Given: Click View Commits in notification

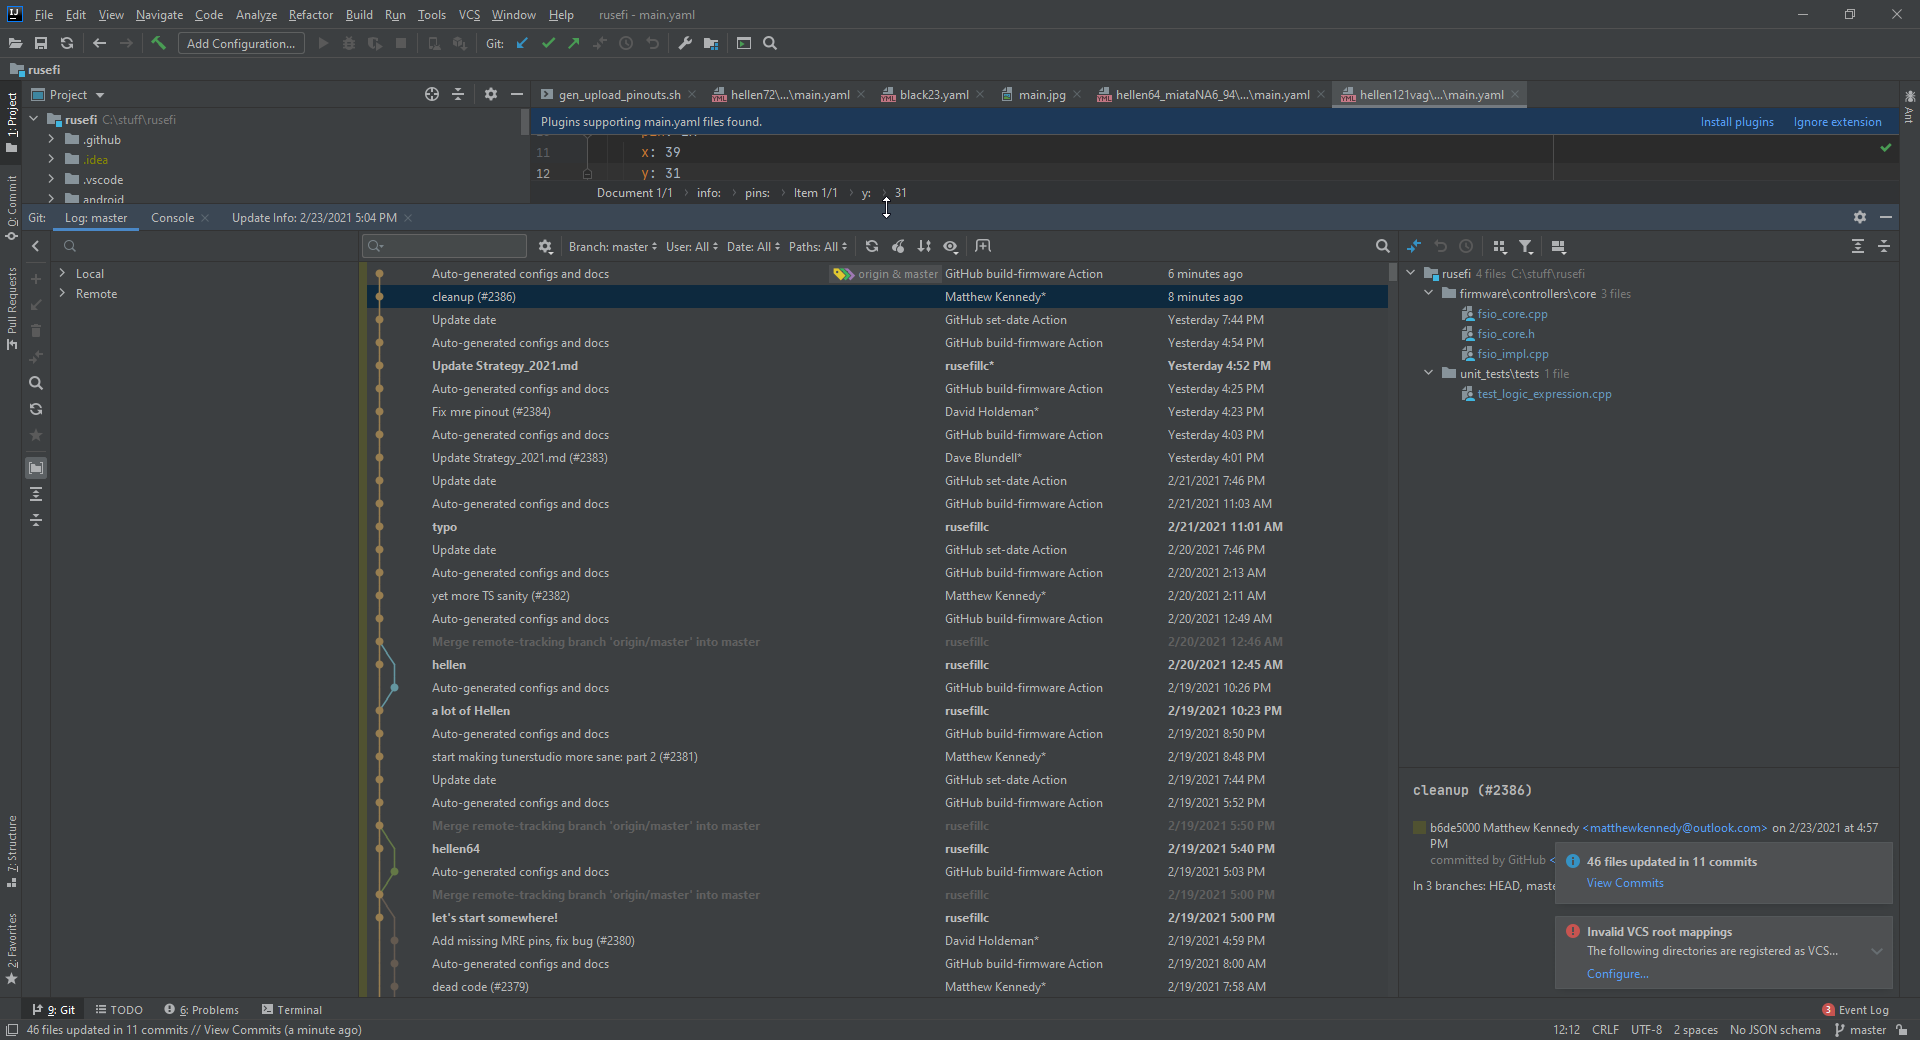Looking at the screenshot, I should 1625,883.
